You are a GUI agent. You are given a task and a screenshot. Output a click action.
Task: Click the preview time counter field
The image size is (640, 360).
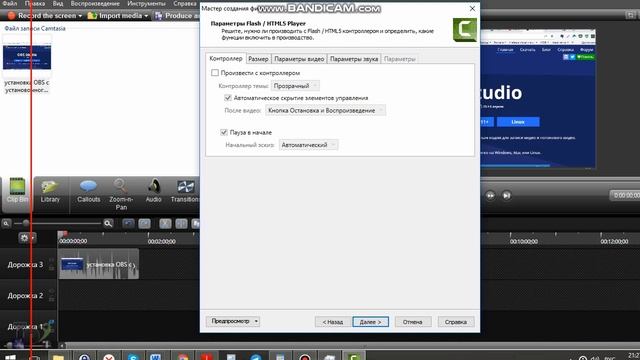625,196
